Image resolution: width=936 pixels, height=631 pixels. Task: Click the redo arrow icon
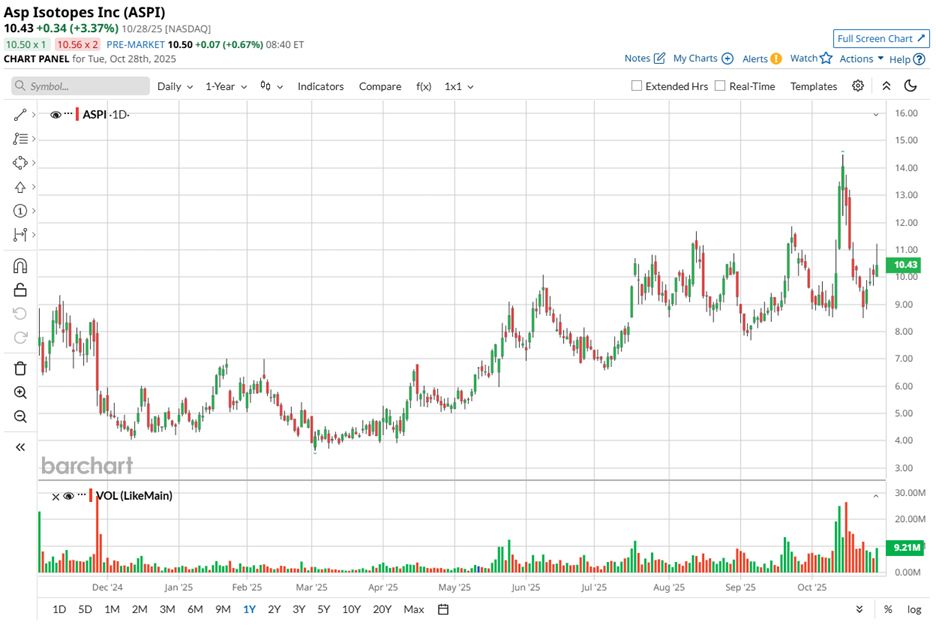(20, 337)
